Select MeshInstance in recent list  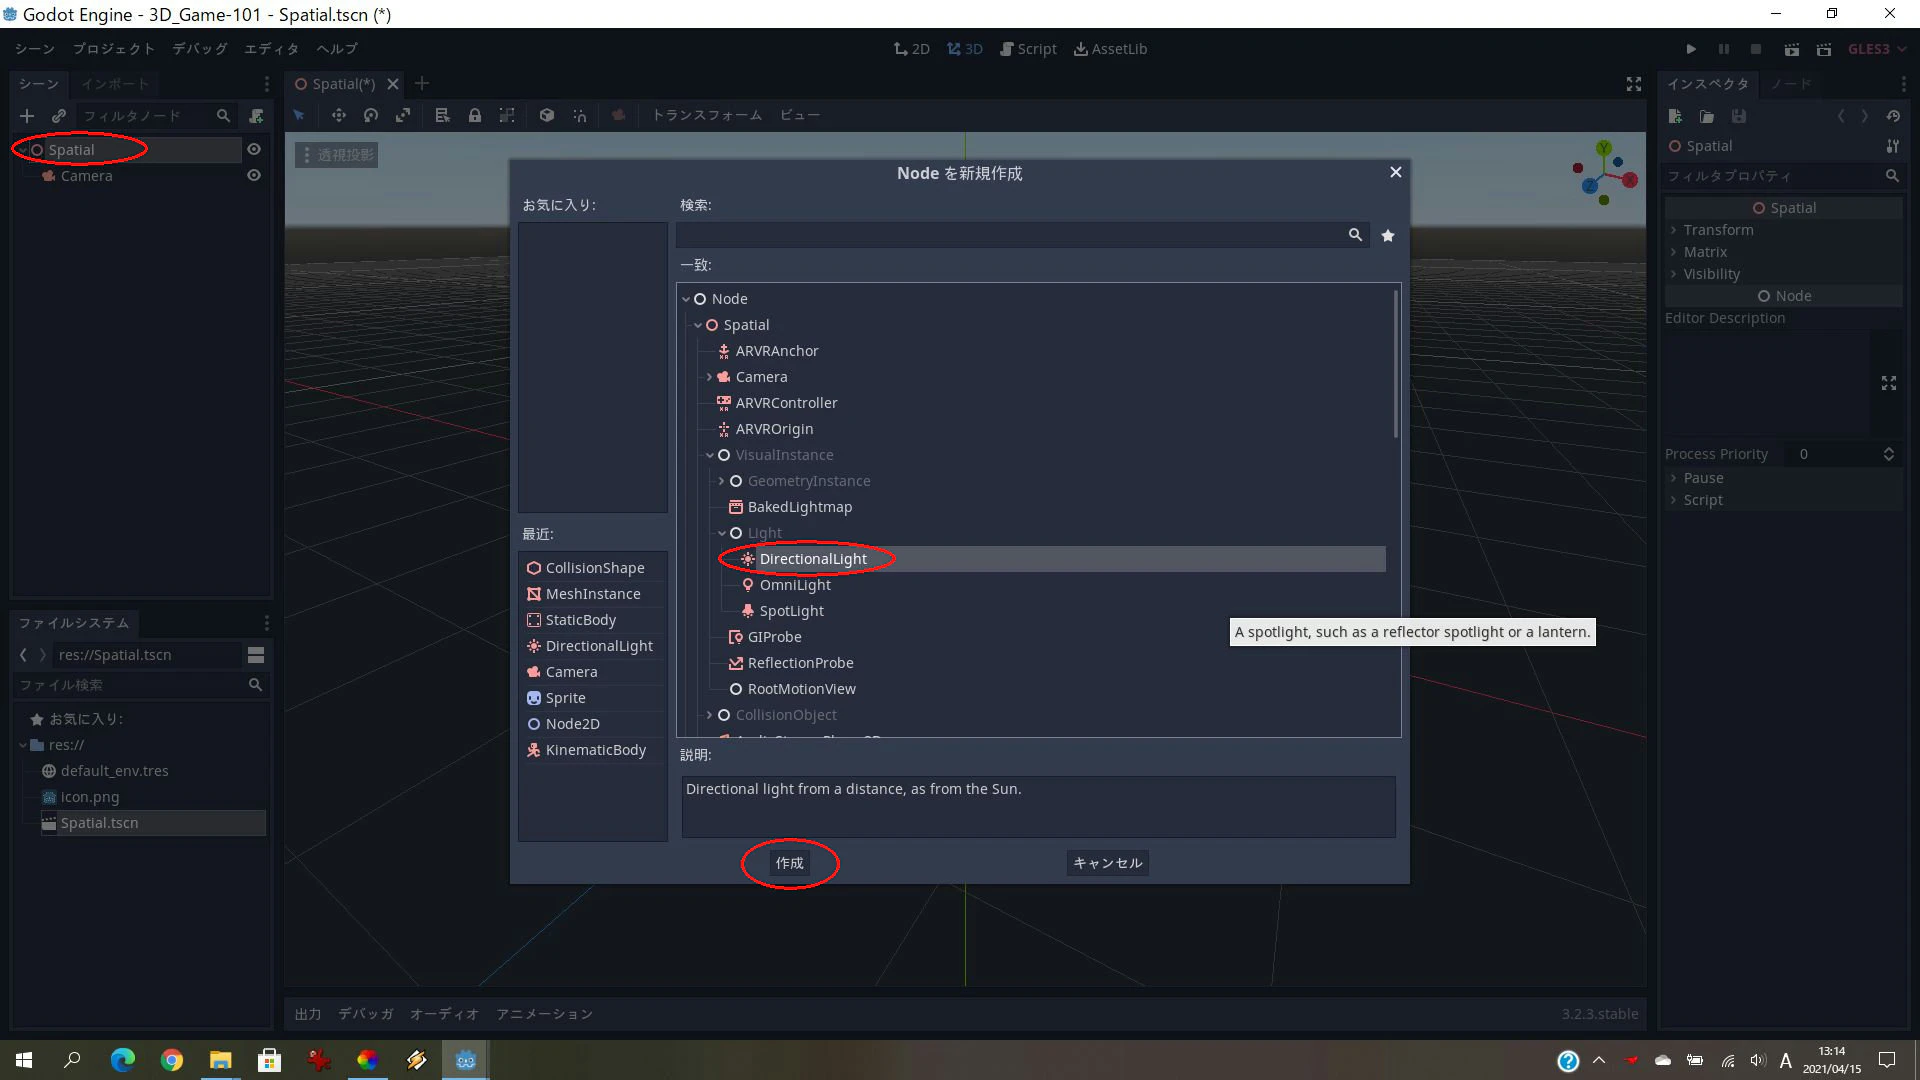pos(593,594)
